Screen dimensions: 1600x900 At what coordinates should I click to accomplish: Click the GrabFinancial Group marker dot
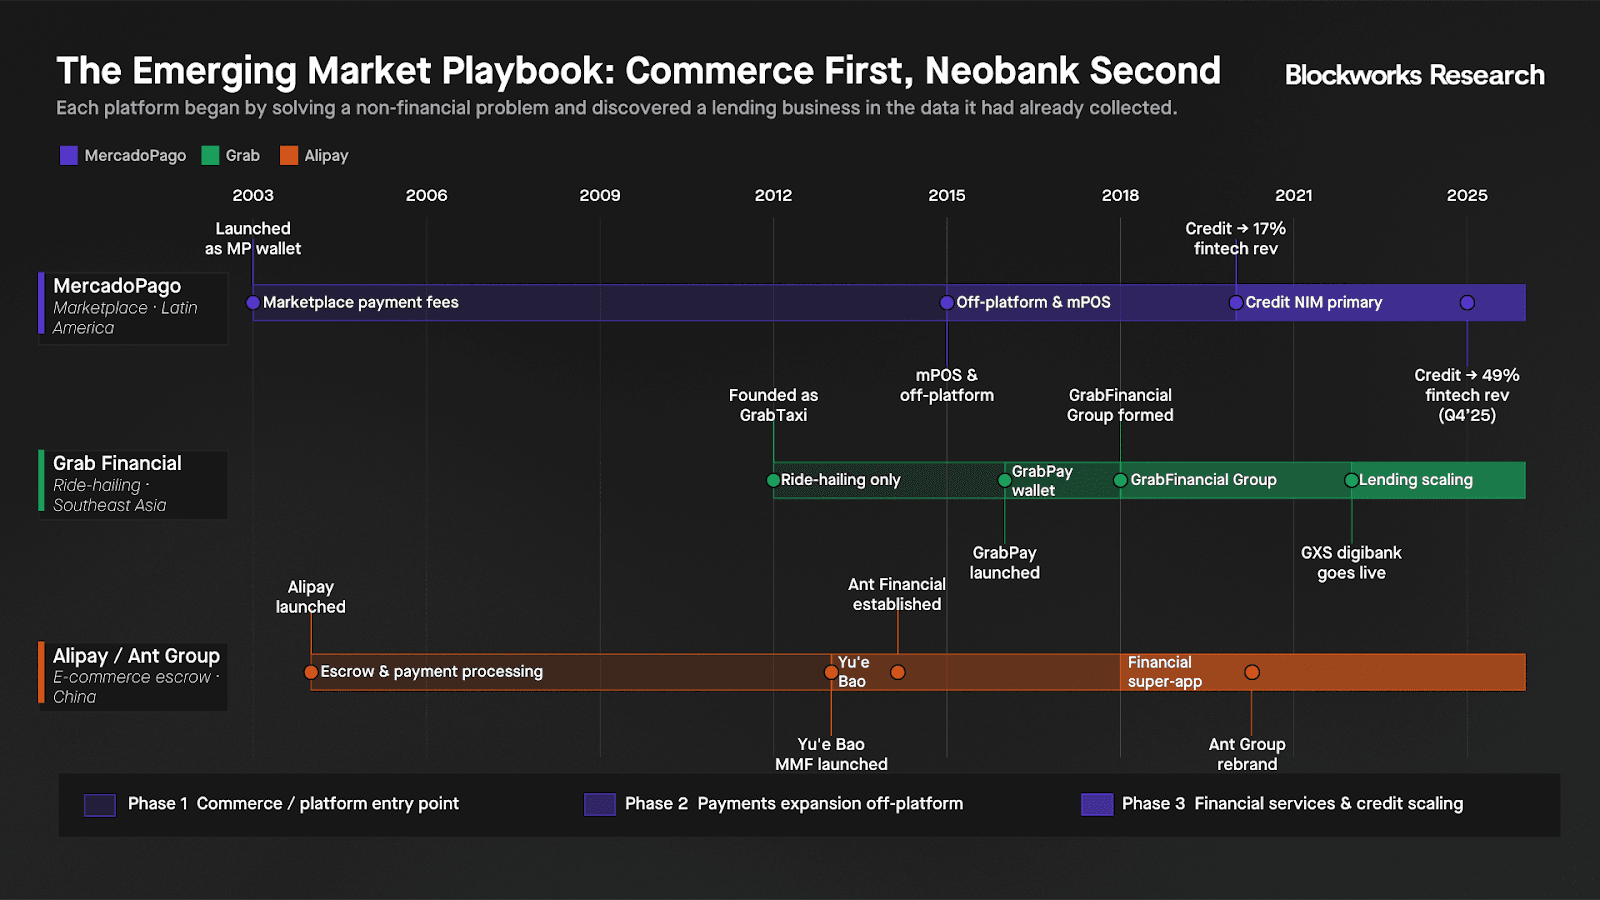(x=1120, y=480)
